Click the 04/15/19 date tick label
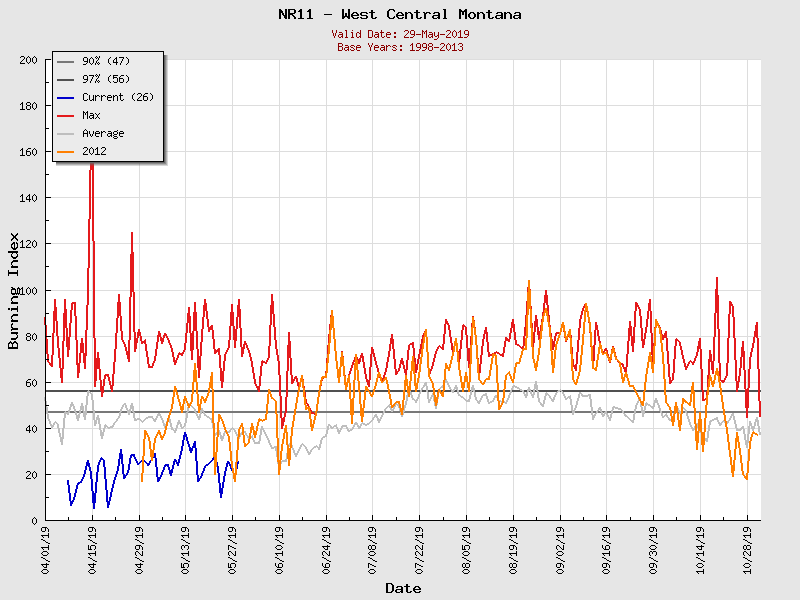This screenshot has height=600, width=800. [93, 548]
